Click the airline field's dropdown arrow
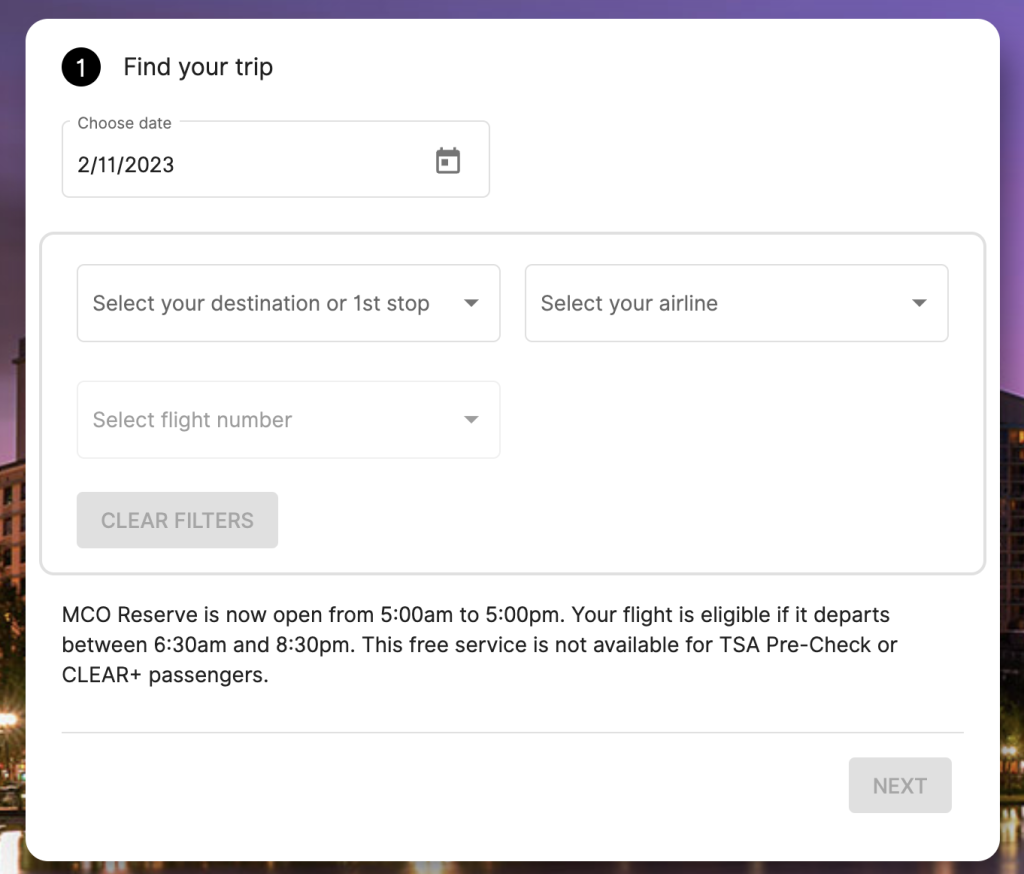The image size is (1024, 874). [x=919, y=303]
